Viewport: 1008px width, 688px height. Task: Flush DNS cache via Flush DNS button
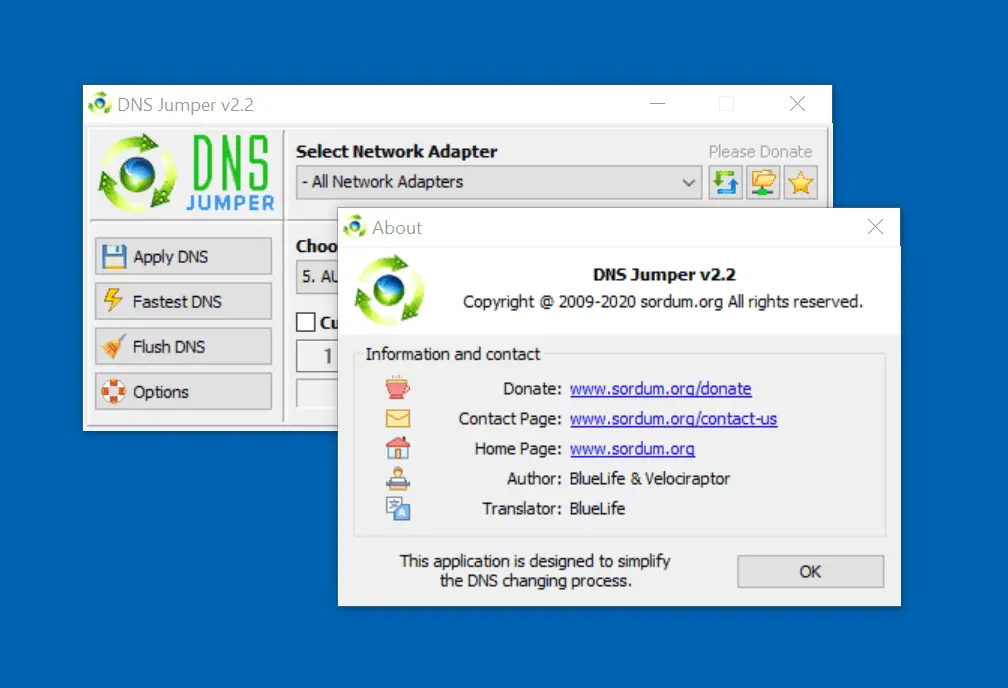[183, 347]
